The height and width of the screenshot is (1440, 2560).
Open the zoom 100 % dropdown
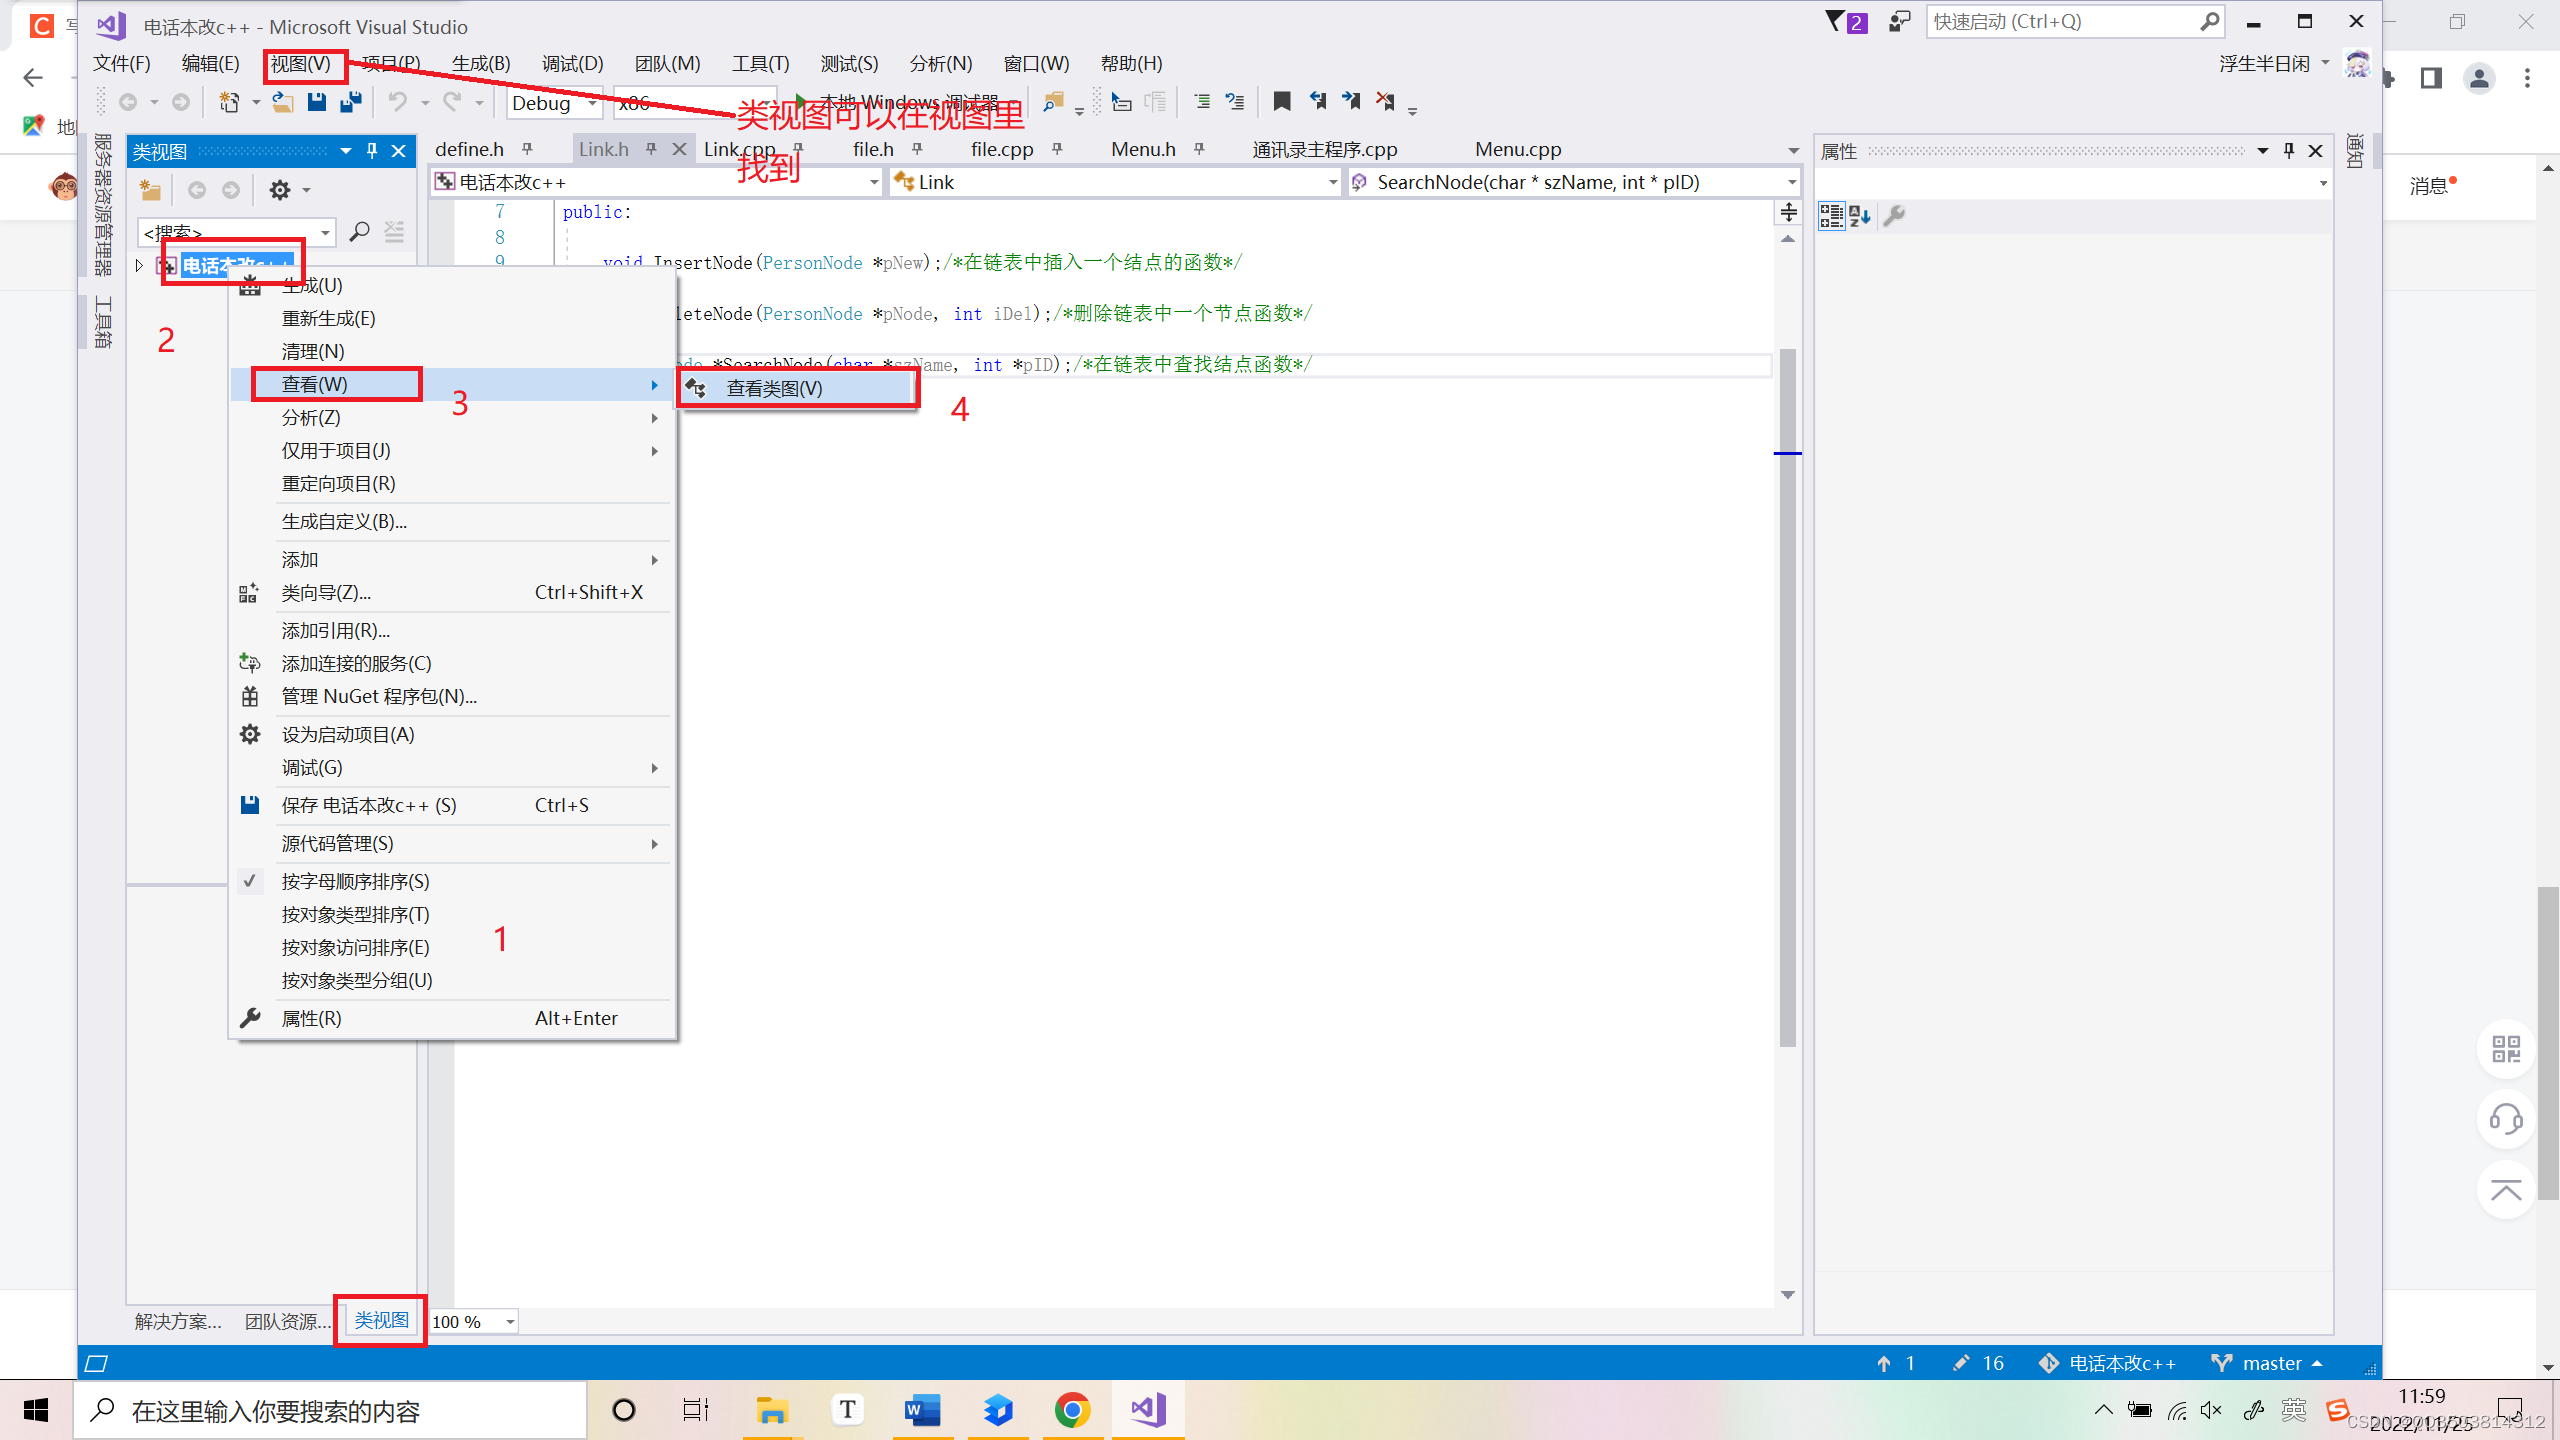click(x=510, y=1322)
